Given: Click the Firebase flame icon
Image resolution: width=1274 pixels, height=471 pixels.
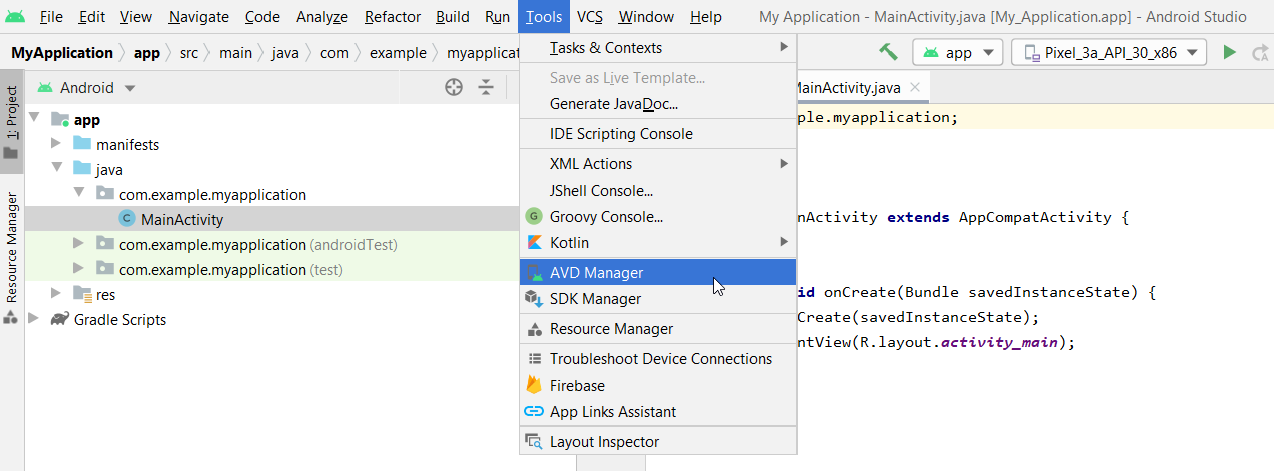Looking at the screenshot, I should tap(533, 385).
